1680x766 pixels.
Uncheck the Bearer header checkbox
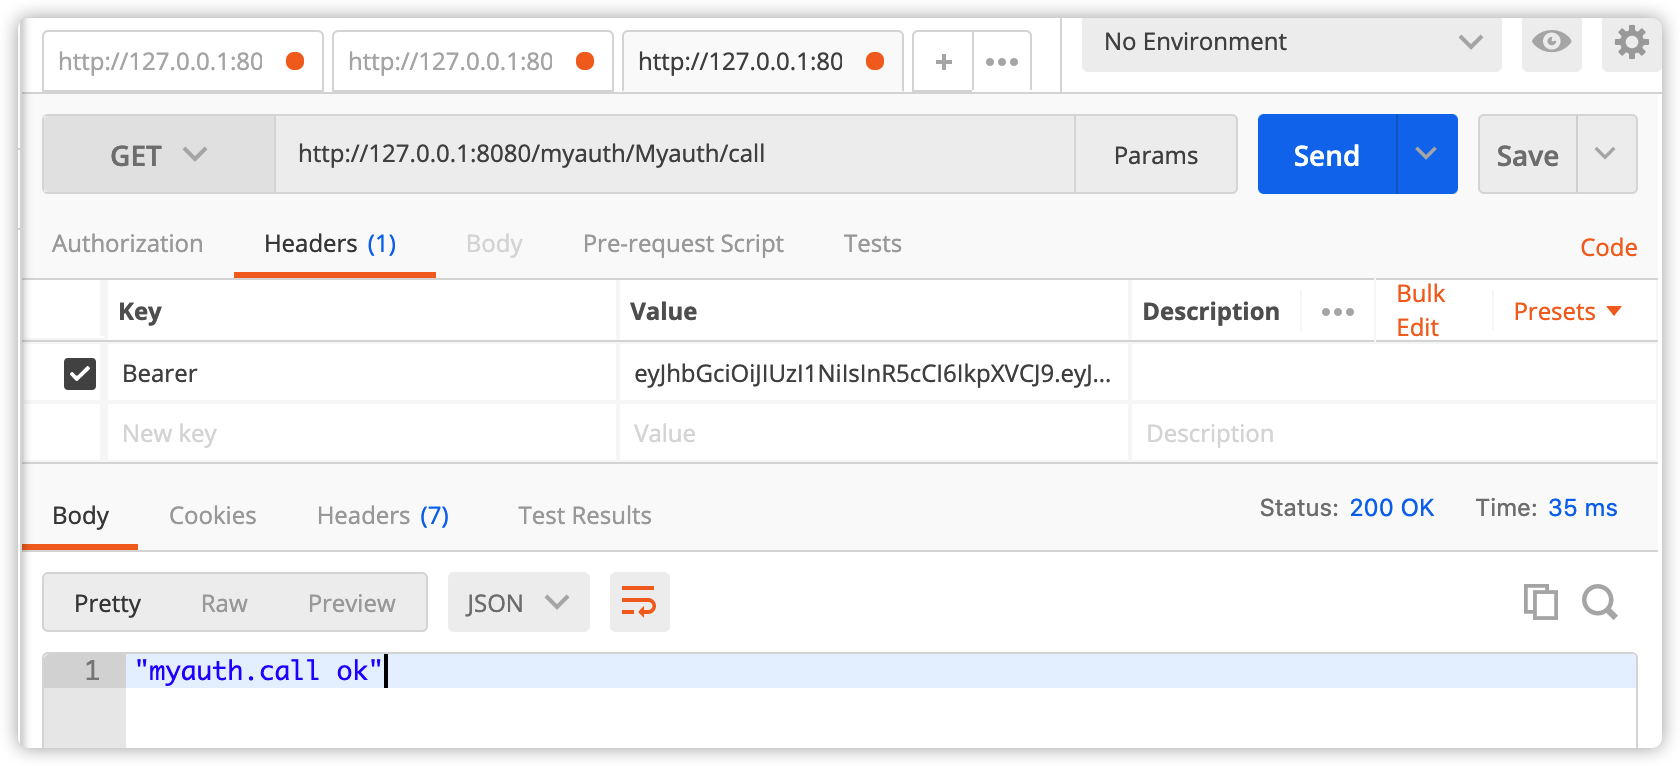(x=80, y=374)
